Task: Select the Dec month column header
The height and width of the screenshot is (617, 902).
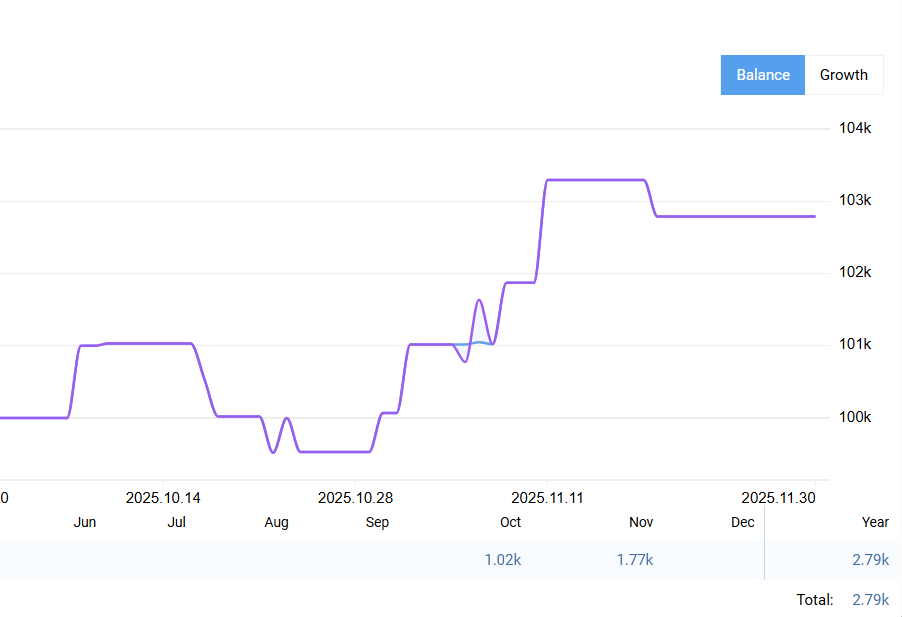Action: [742, 522]
